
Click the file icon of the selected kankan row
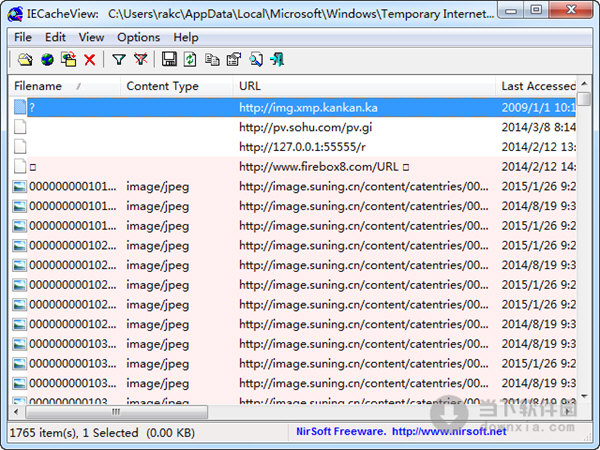(20, 107)
